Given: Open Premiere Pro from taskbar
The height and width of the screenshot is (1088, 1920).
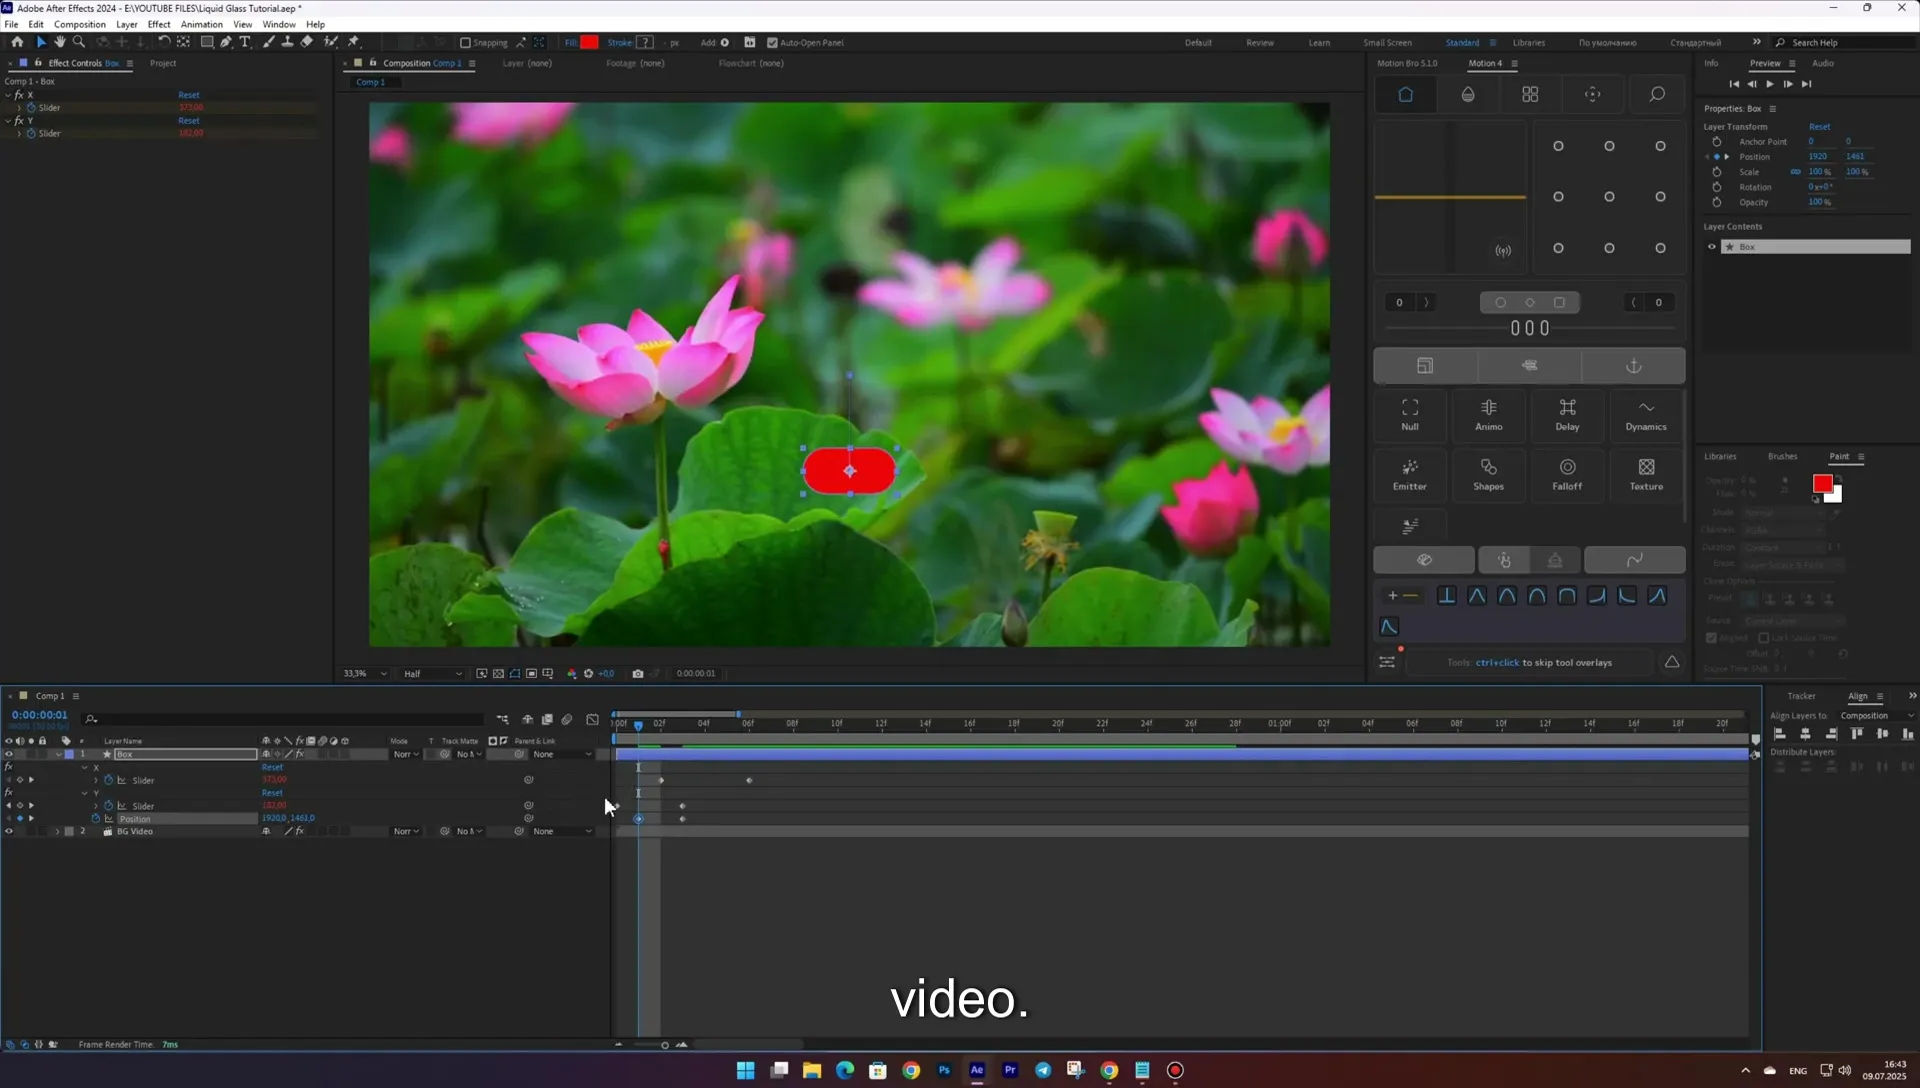Looking at the screenshot, I should tap(1010, 1070).
